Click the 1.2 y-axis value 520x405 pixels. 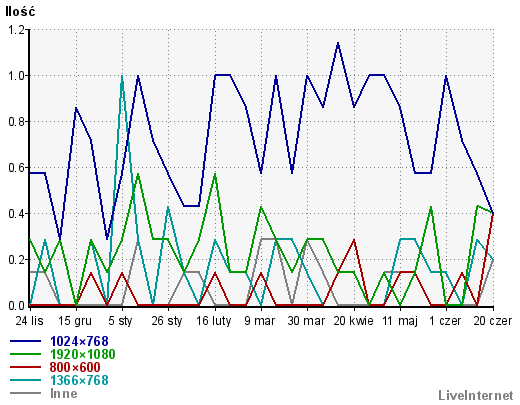(x=16, y=30)
